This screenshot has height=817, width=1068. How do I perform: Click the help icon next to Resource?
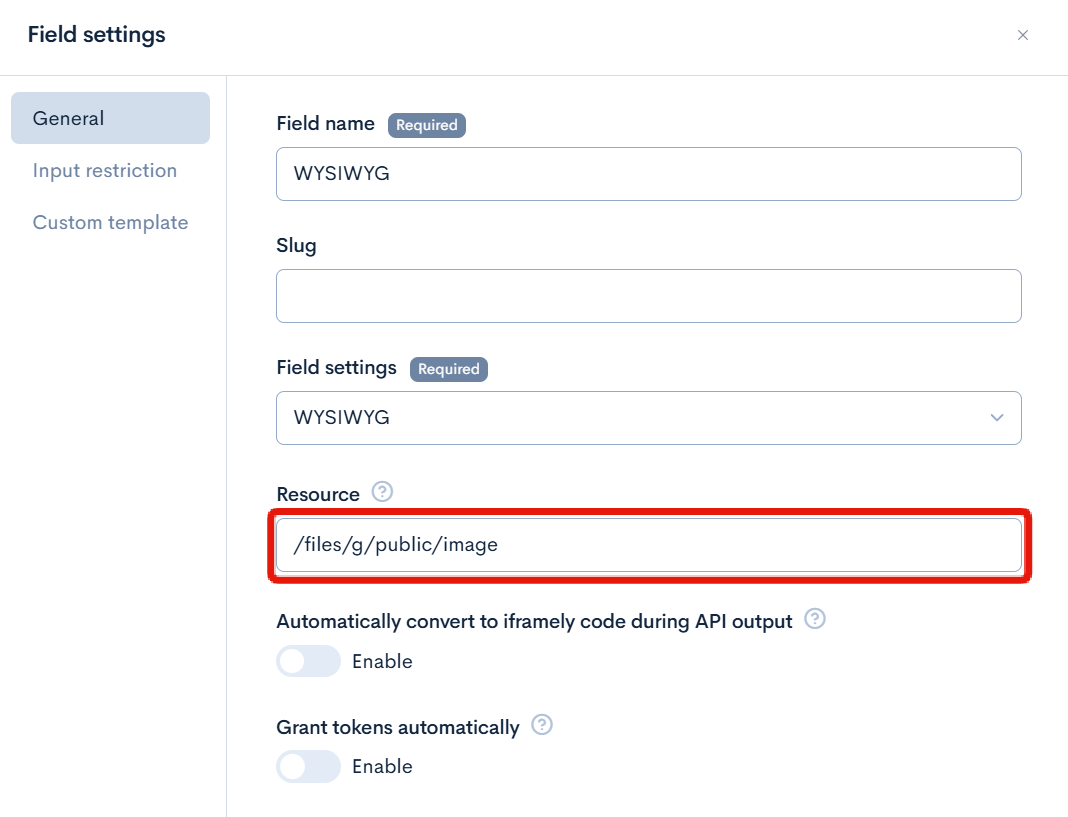(x=382, y=492)
